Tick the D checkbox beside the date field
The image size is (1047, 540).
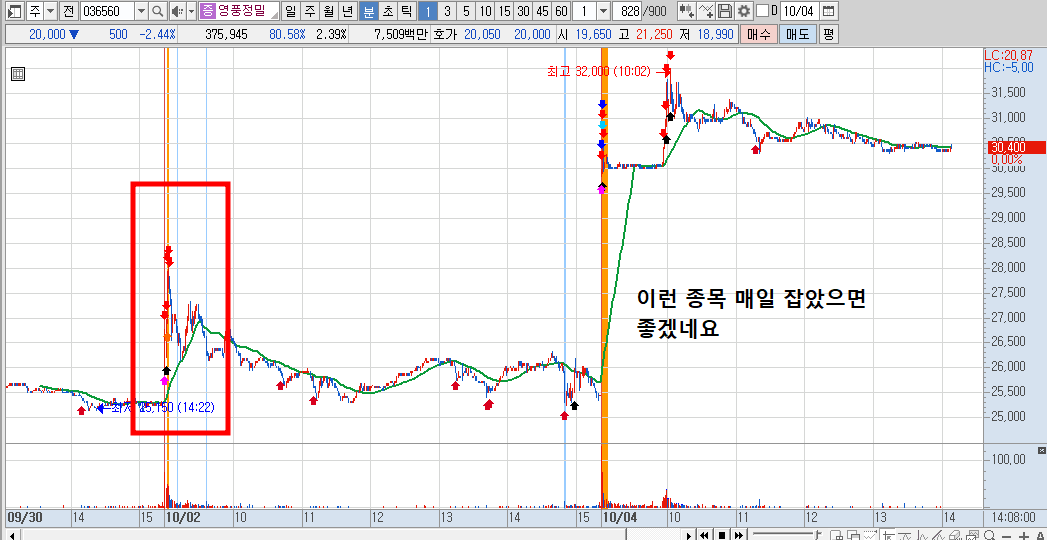coord(762,11)
